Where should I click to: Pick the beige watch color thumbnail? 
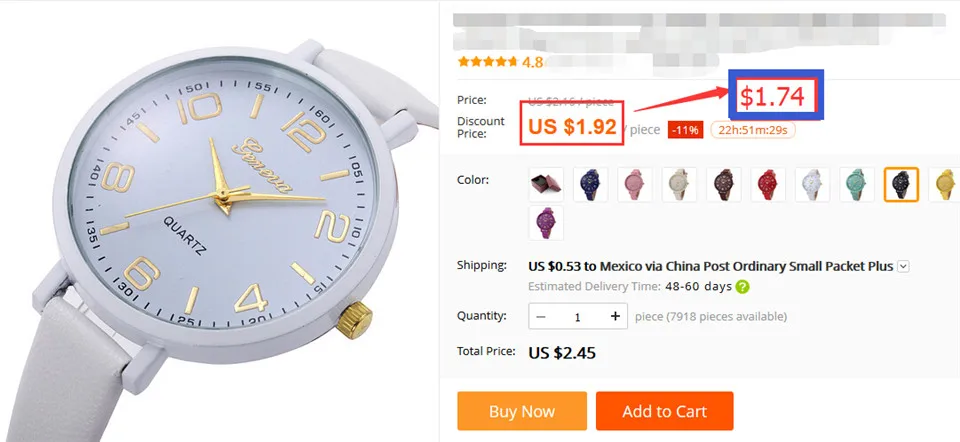tap(680, 184)
